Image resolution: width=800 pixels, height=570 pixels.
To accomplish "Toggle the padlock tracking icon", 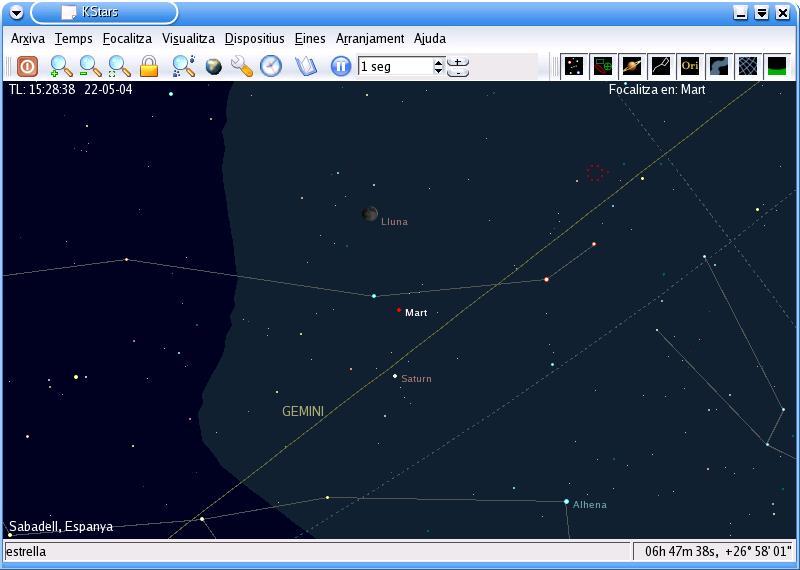I will click(x=149, y=66).
